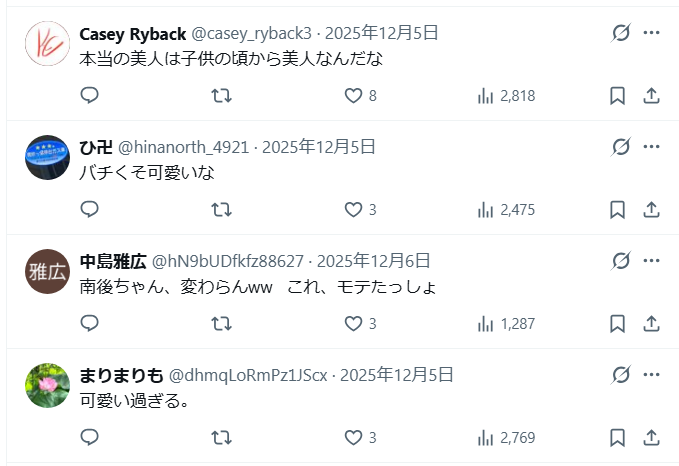The image size is (679, 466).
Task: Click the 中島雅広 profile avatar
Action: tap(47, 272)
